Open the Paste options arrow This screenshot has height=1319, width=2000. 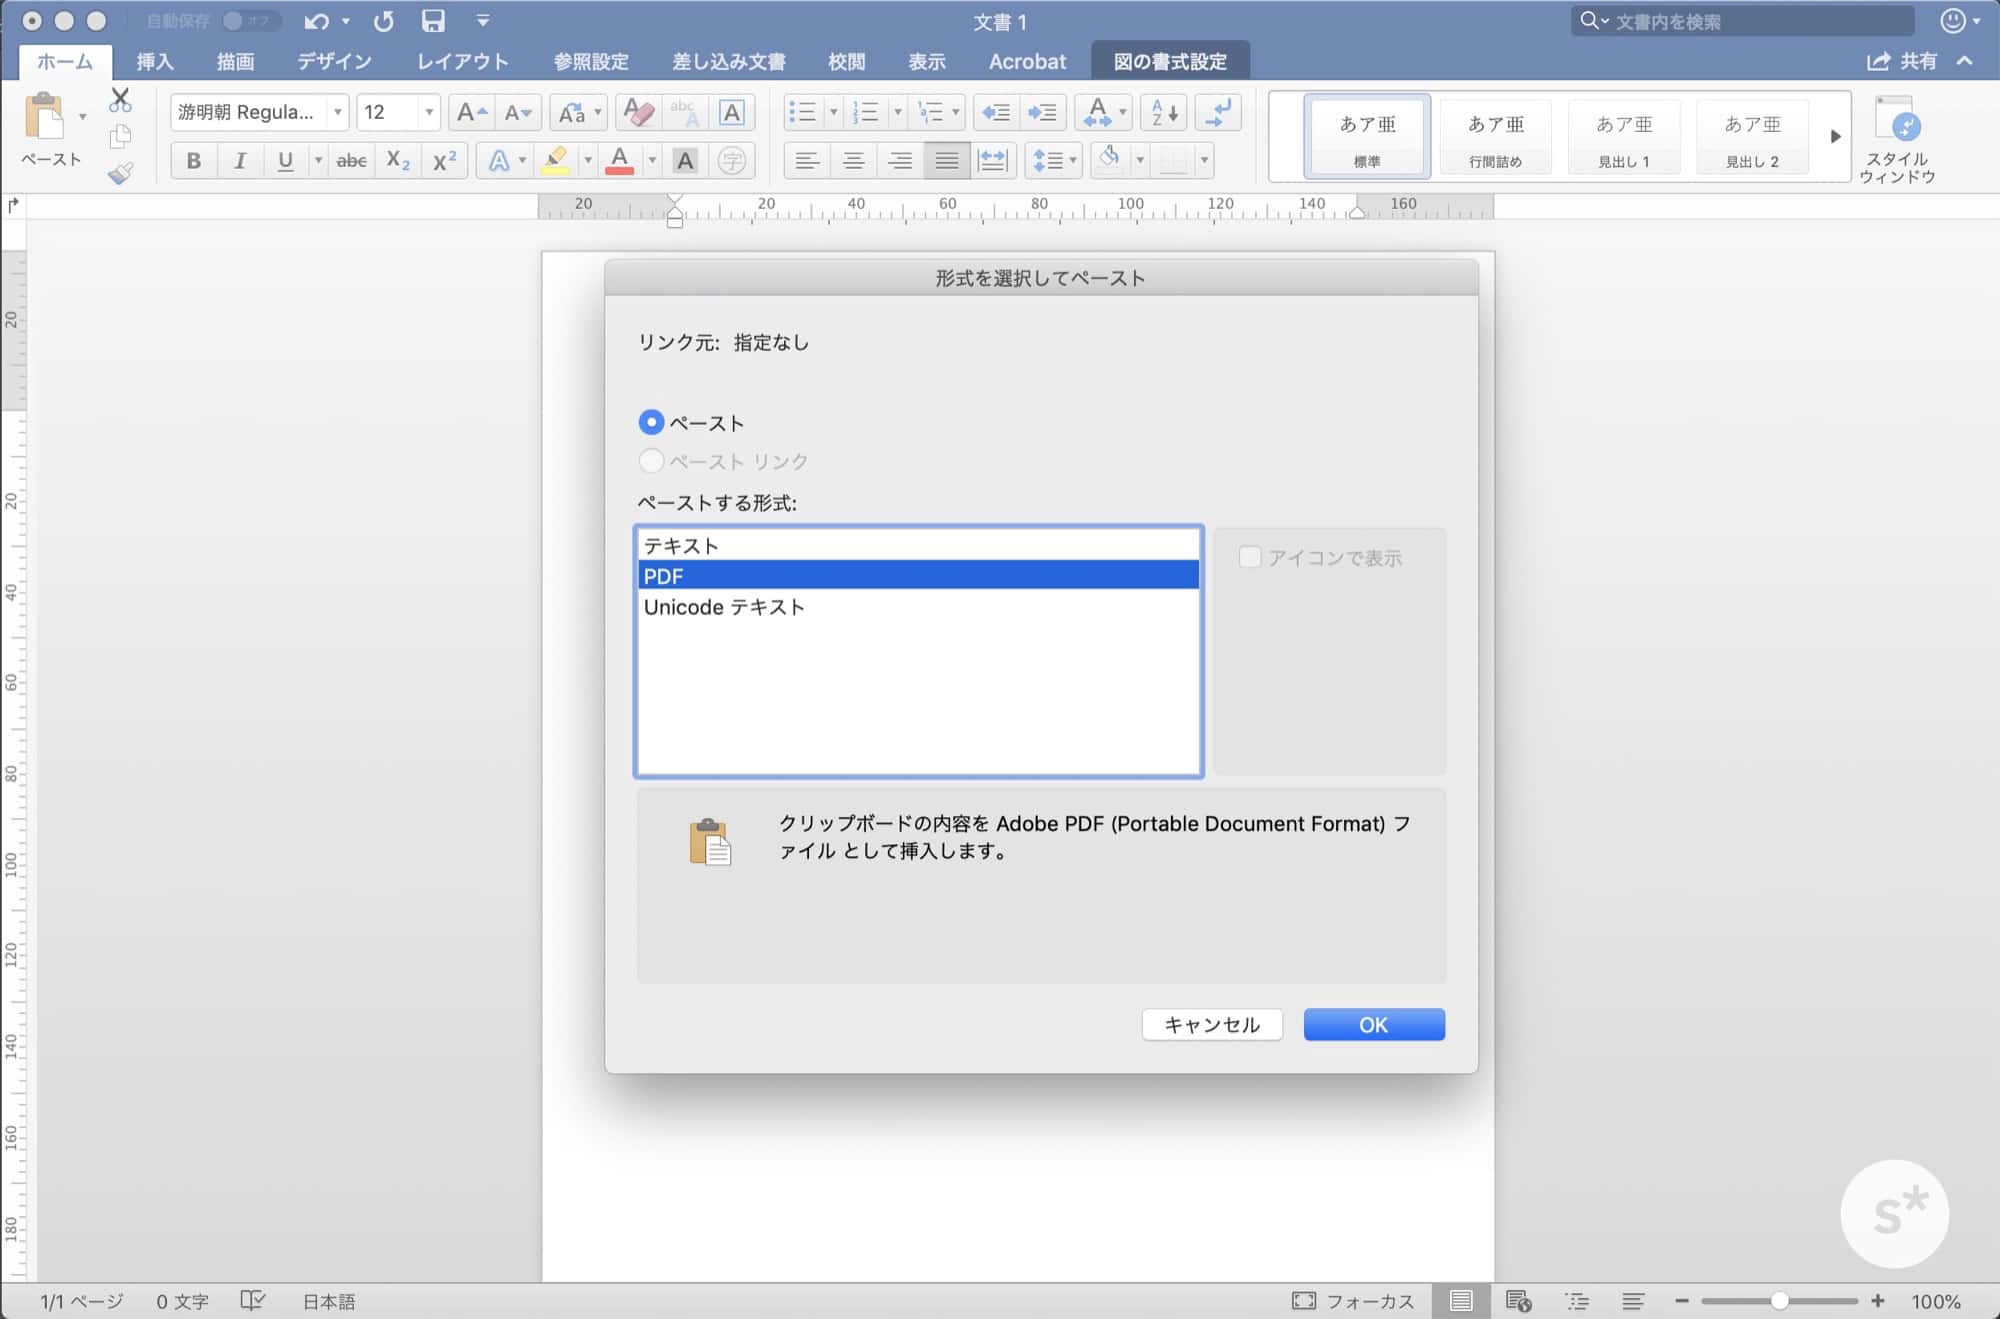click(x=83, y=117)
